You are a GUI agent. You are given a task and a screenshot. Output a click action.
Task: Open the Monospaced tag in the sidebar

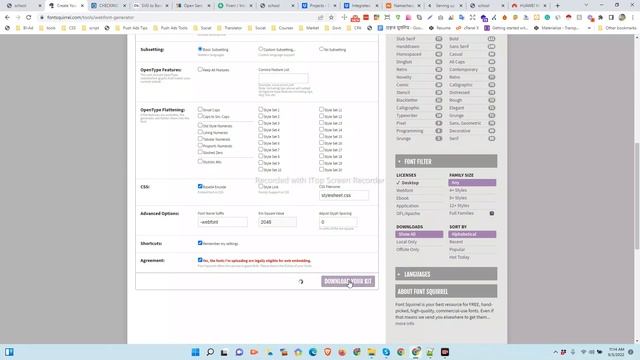[409, 54]
